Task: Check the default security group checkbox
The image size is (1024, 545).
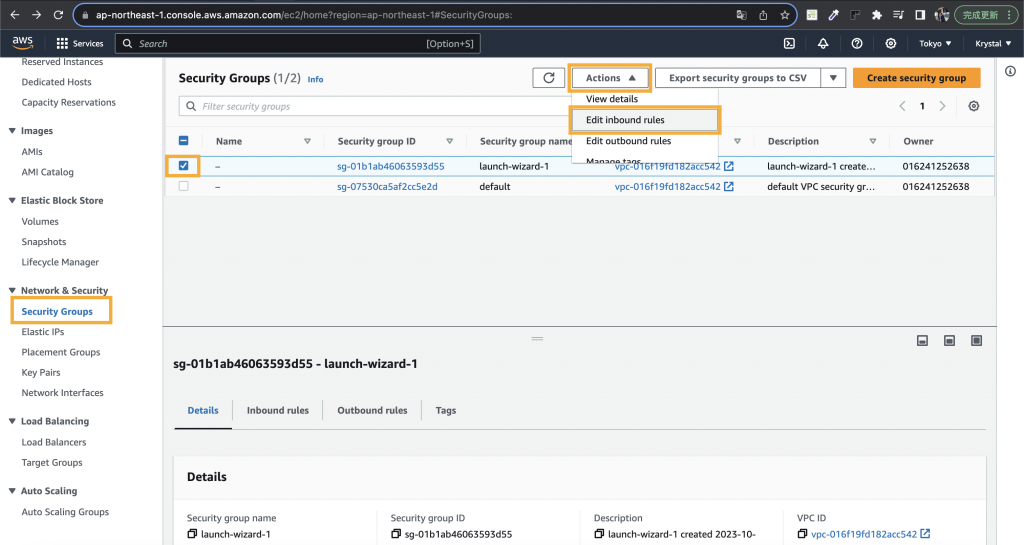Action: [184, 186]
